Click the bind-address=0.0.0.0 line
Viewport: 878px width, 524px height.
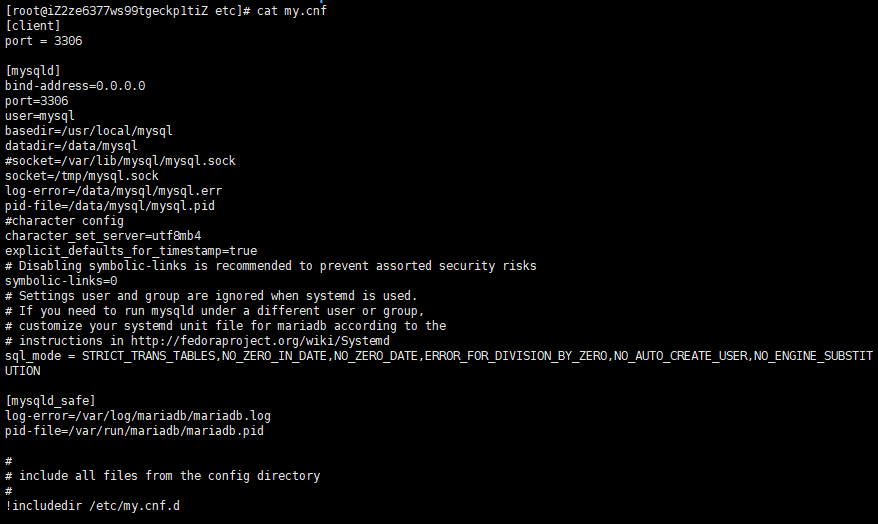coord(75,86)
